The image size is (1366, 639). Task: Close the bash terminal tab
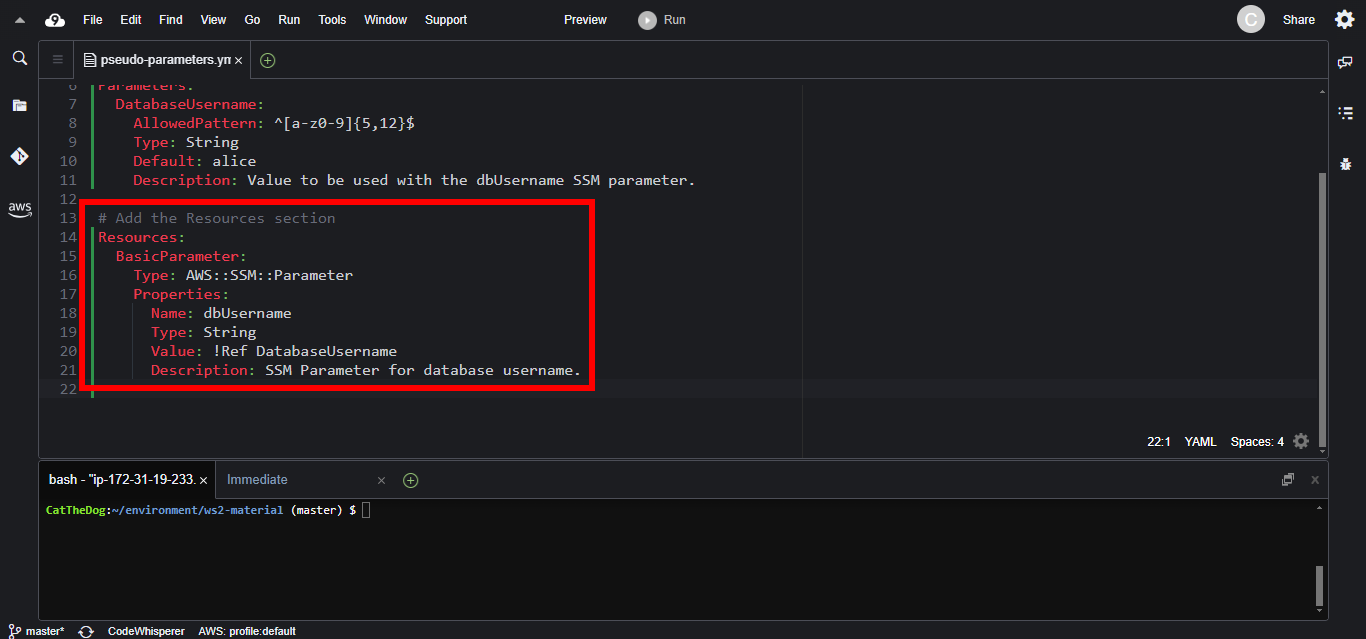(x=204, y=481)
